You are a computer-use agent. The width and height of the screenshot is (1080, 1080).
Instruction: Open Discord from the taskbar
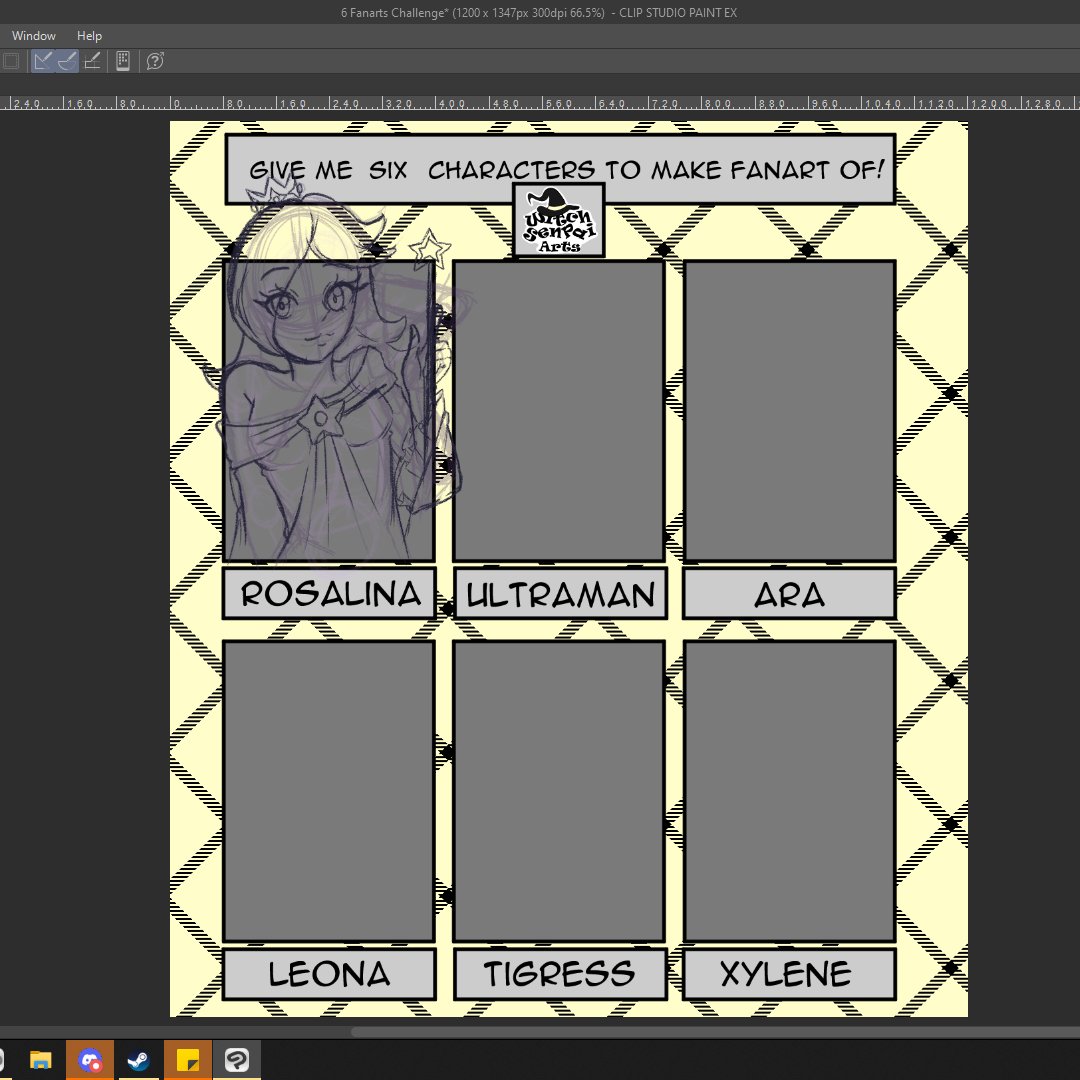pos(90,1059)
